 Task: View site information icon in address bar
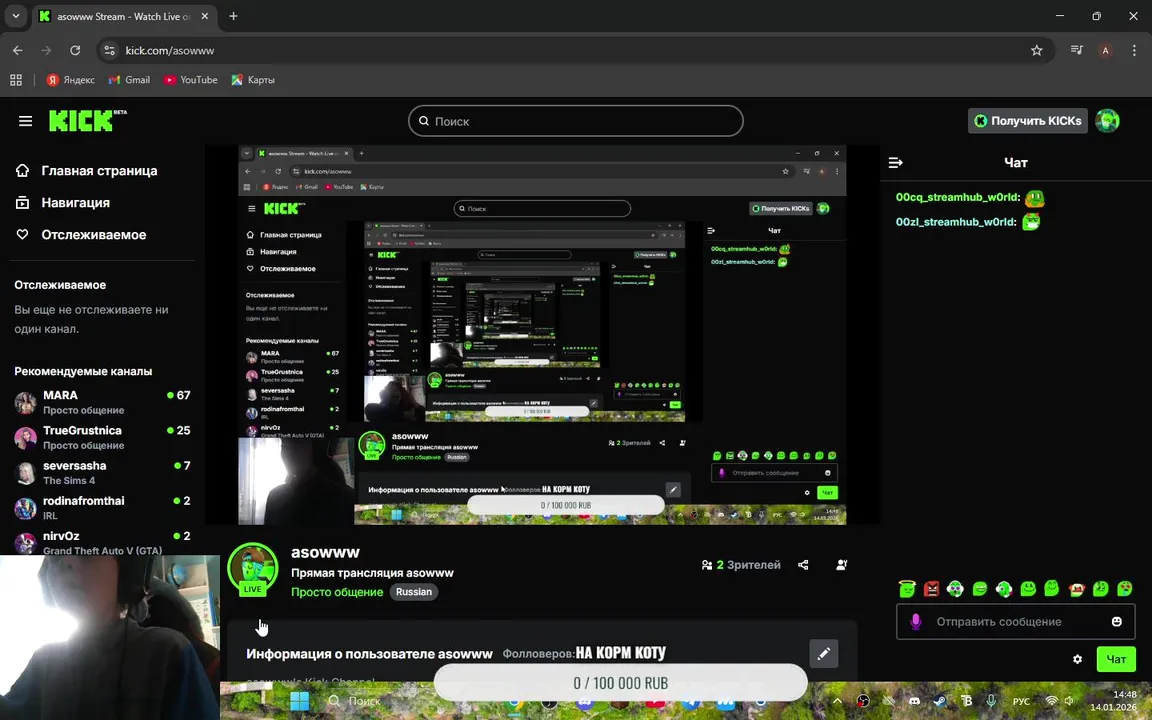(109, 51)
